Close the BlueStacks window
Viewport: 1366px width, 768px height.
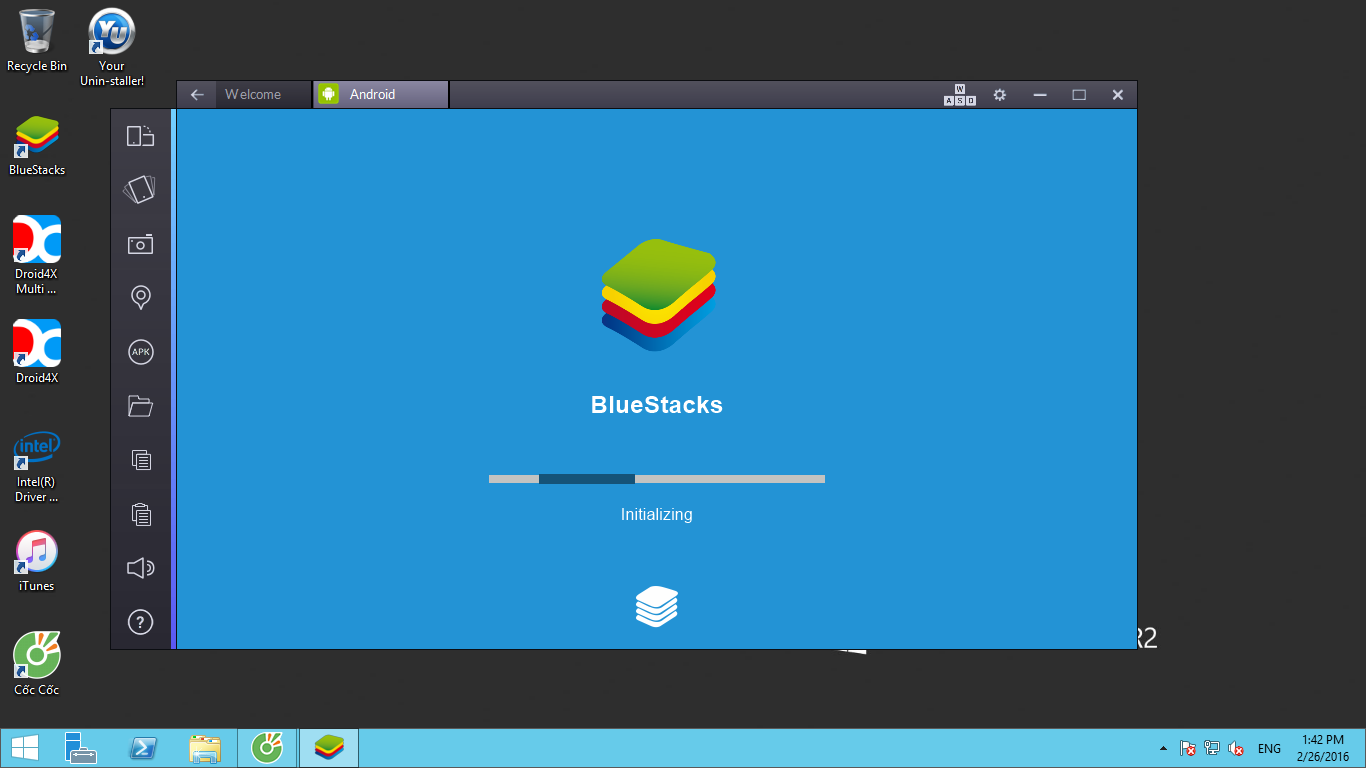pos(1118,95)
